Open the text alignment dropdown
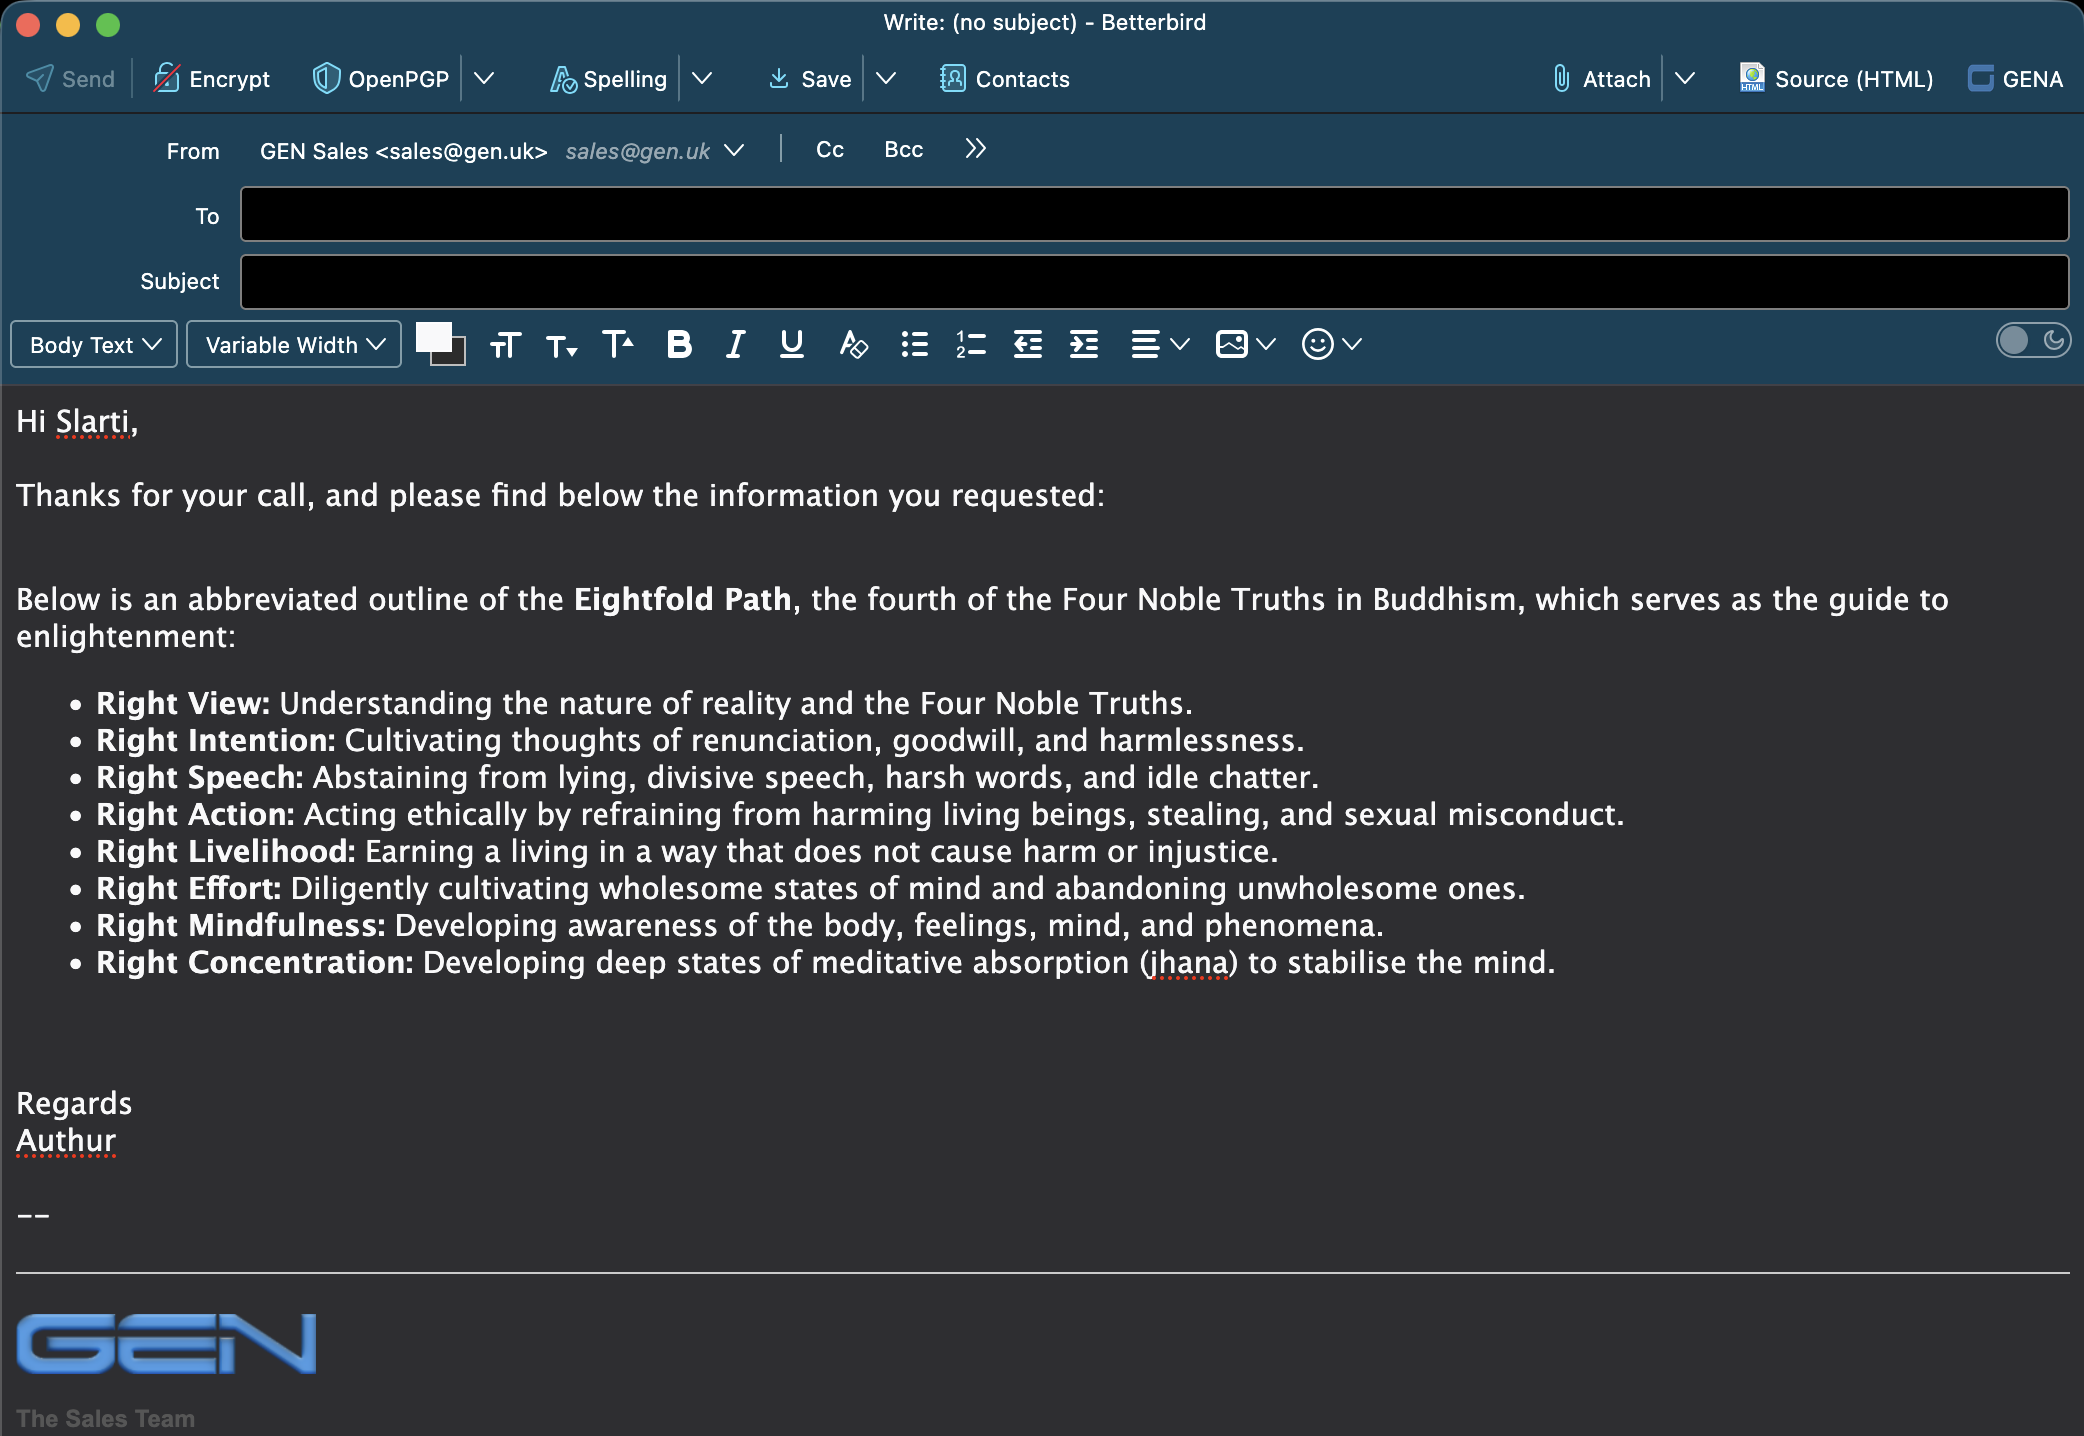Screen dimensions: 2084x1436 pyautogui.click(x=1160, y=345)
